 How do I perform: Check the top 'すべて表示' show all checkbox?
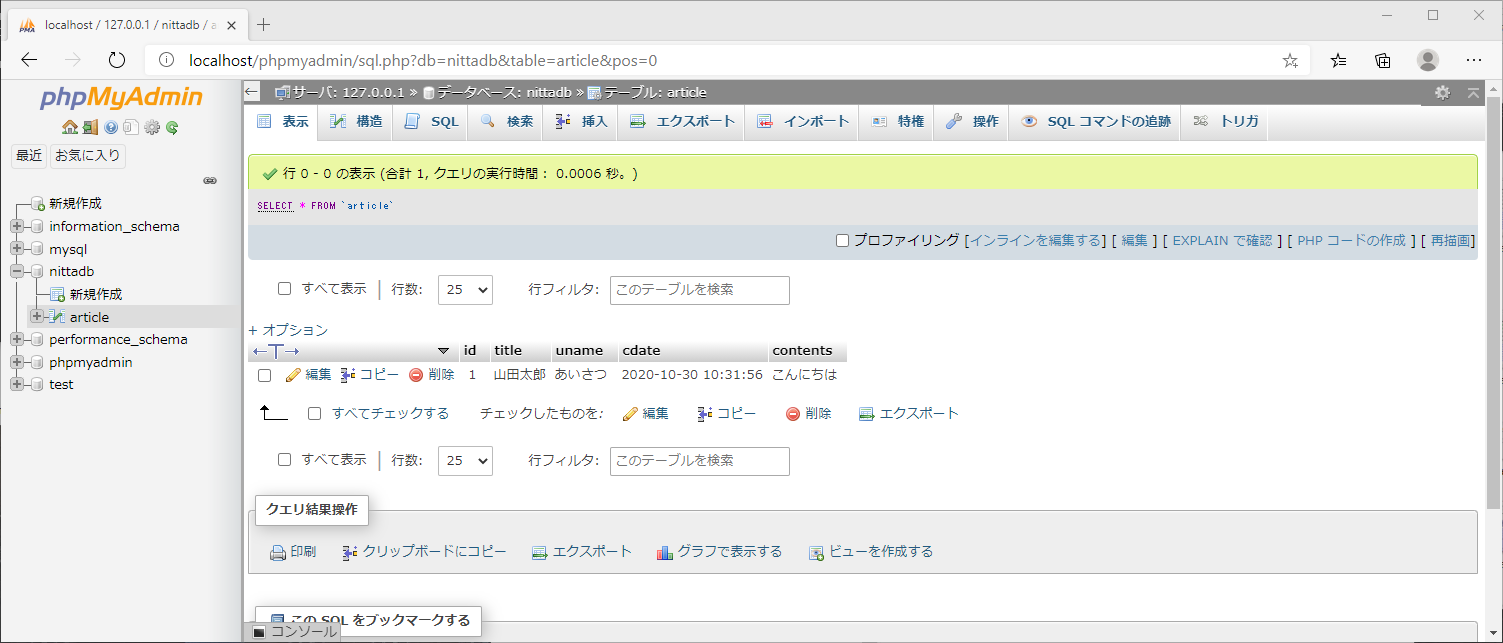pyautogui.click(x=284, y=289)
